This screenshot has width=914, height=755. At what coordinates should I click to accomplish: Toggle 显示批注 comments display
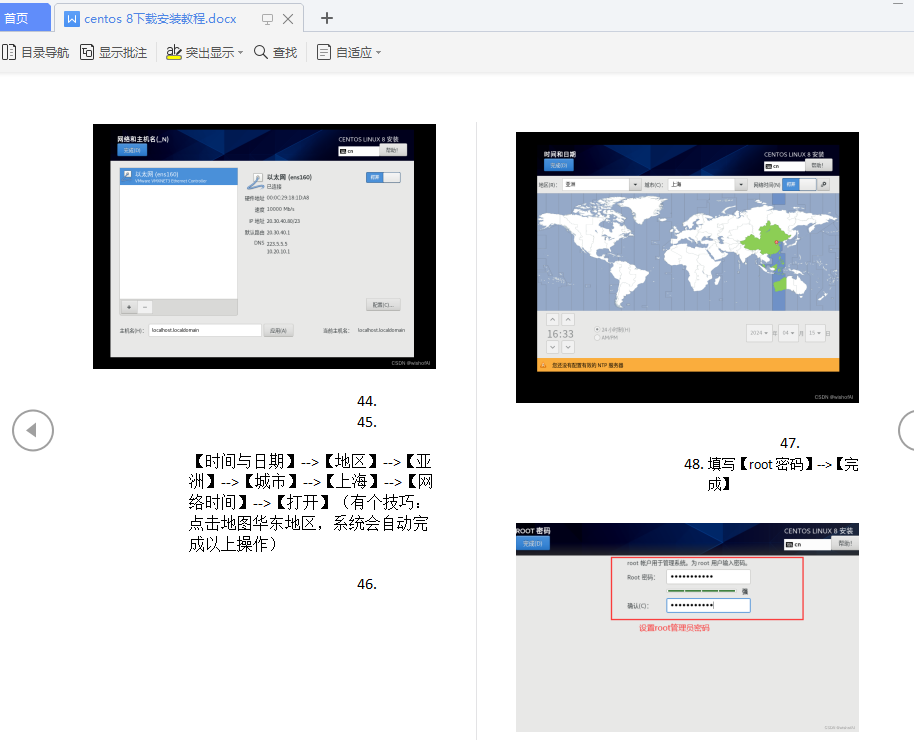pyautogui.click(x=114, y=52)
